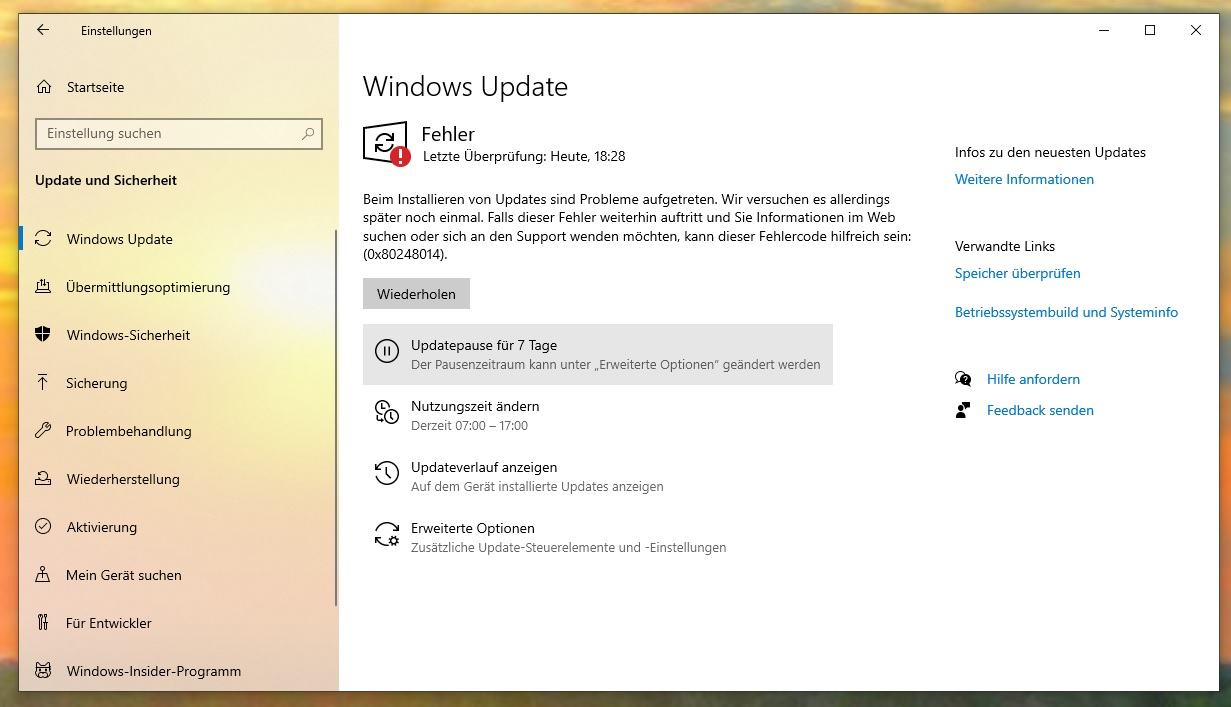Click the Für Entwickler tools icon

tap(43, 623)
